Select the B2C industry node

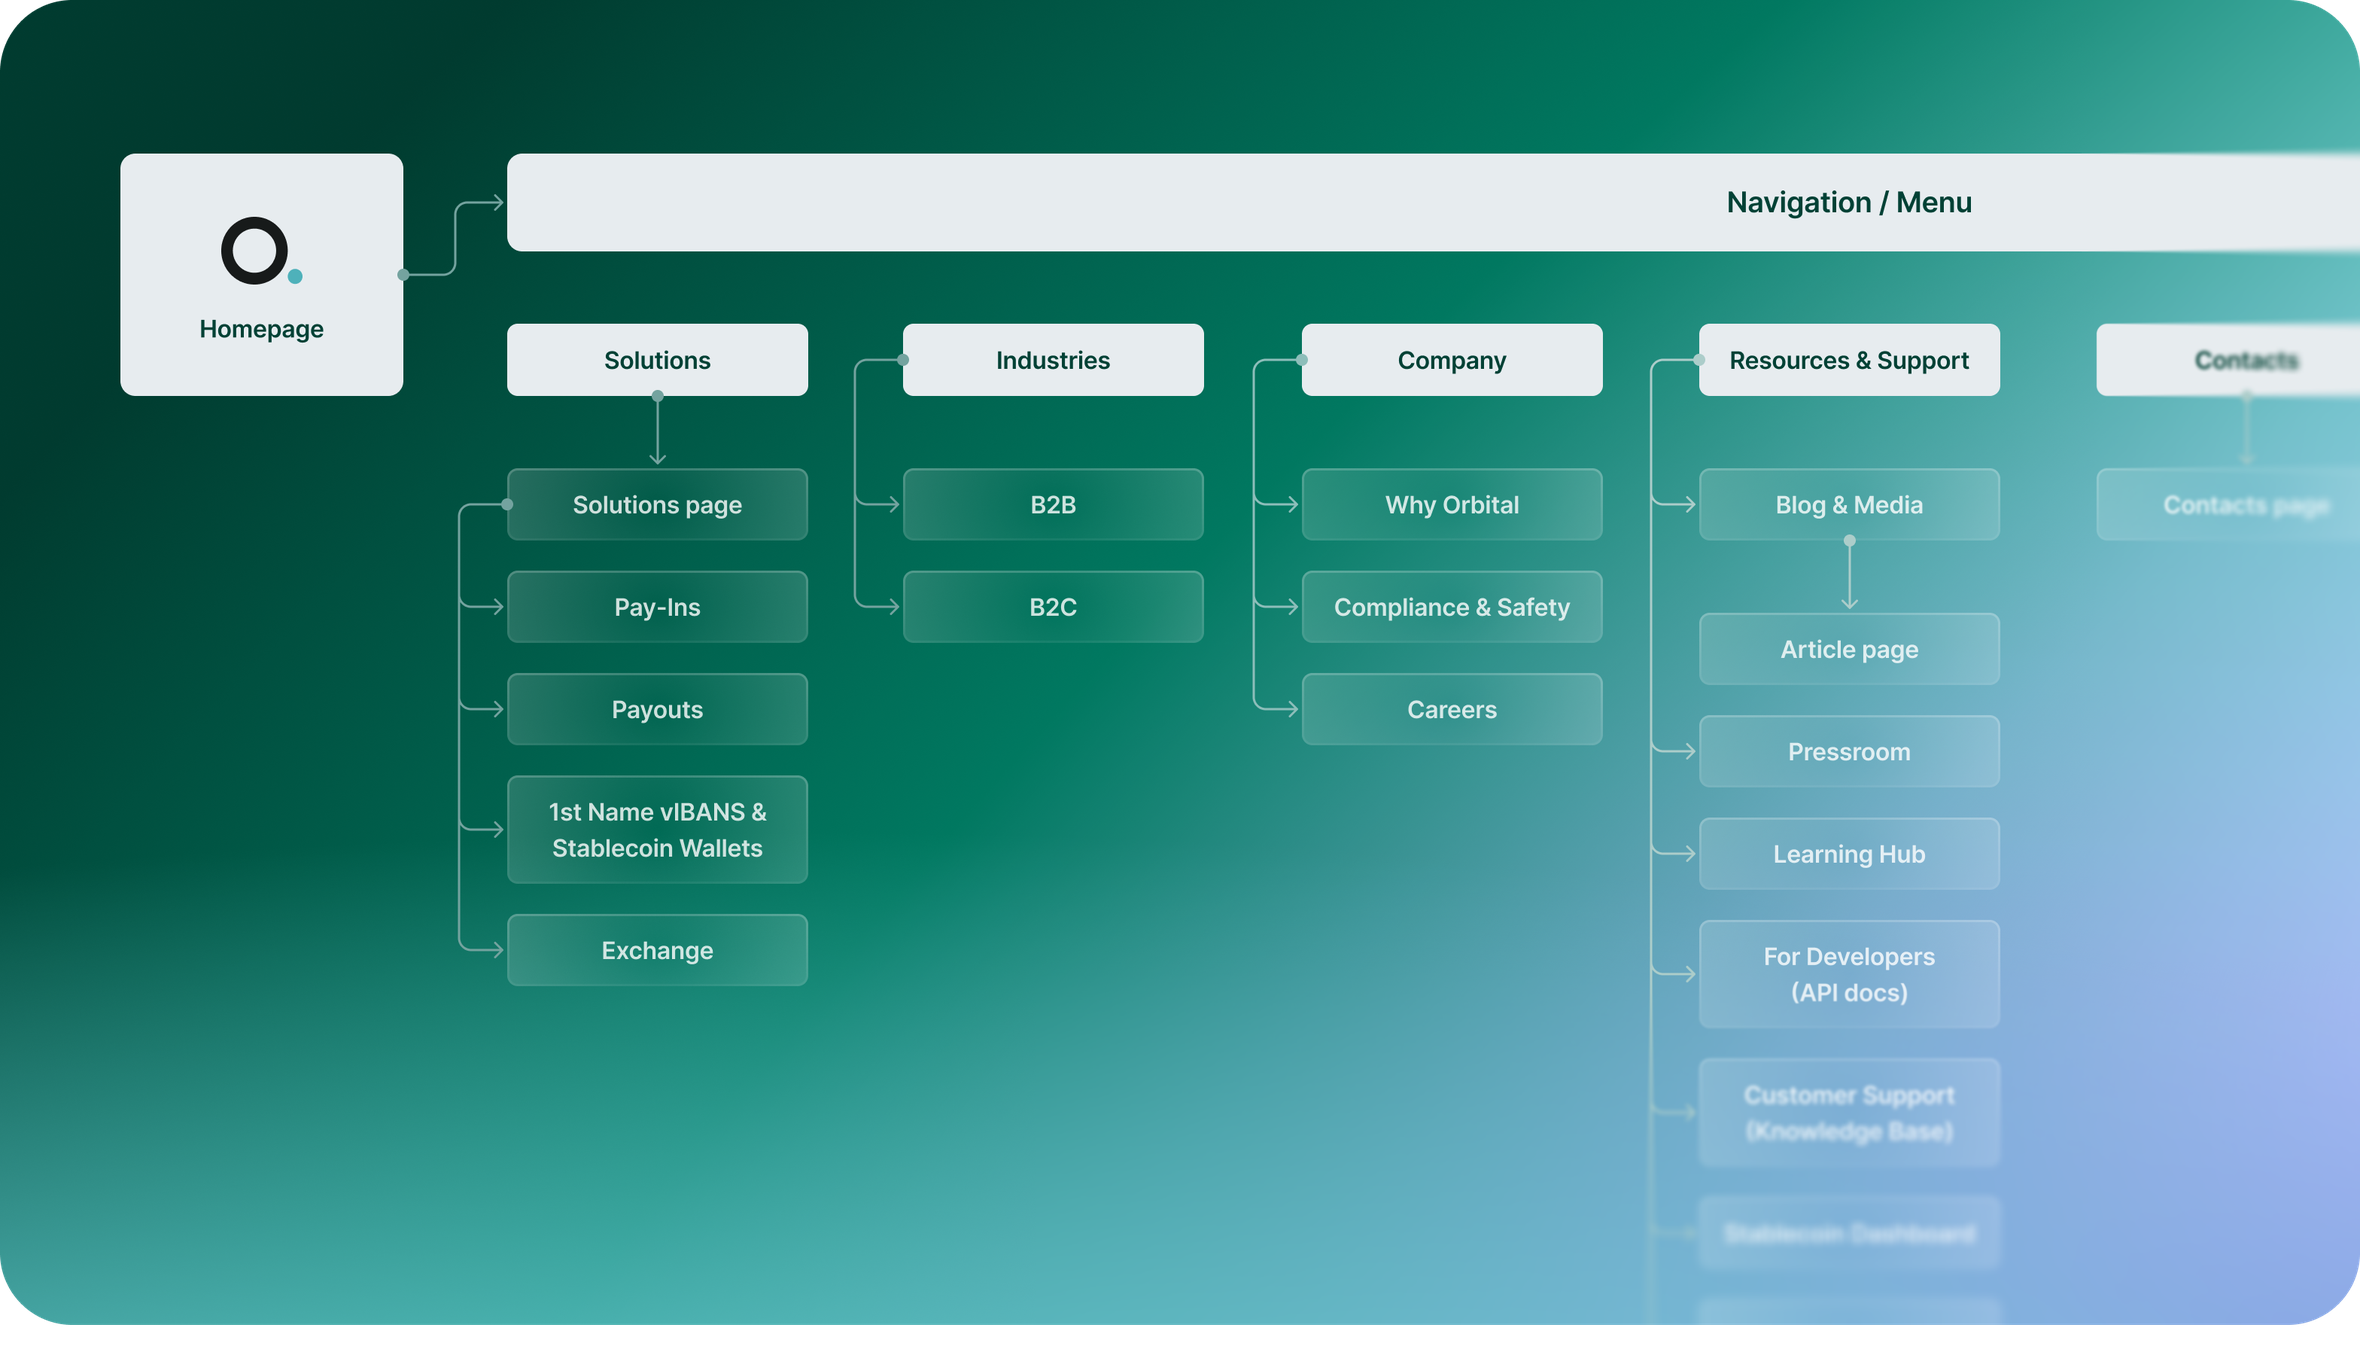point(1053,607)
